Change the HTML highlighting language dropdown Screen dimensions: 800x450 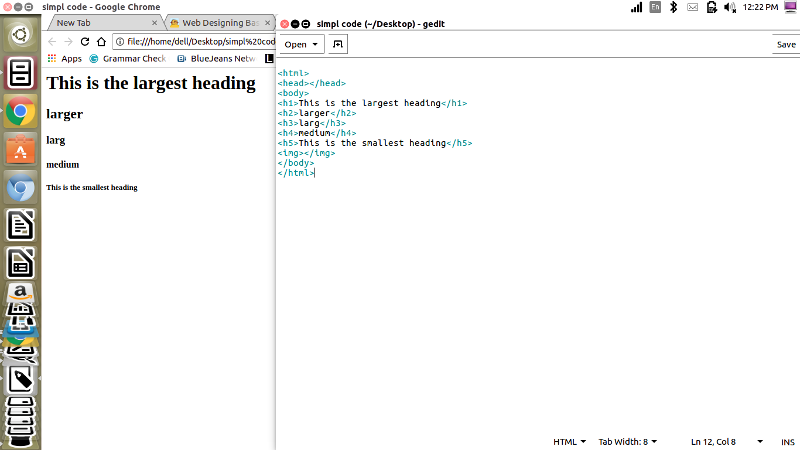[569, 442]
